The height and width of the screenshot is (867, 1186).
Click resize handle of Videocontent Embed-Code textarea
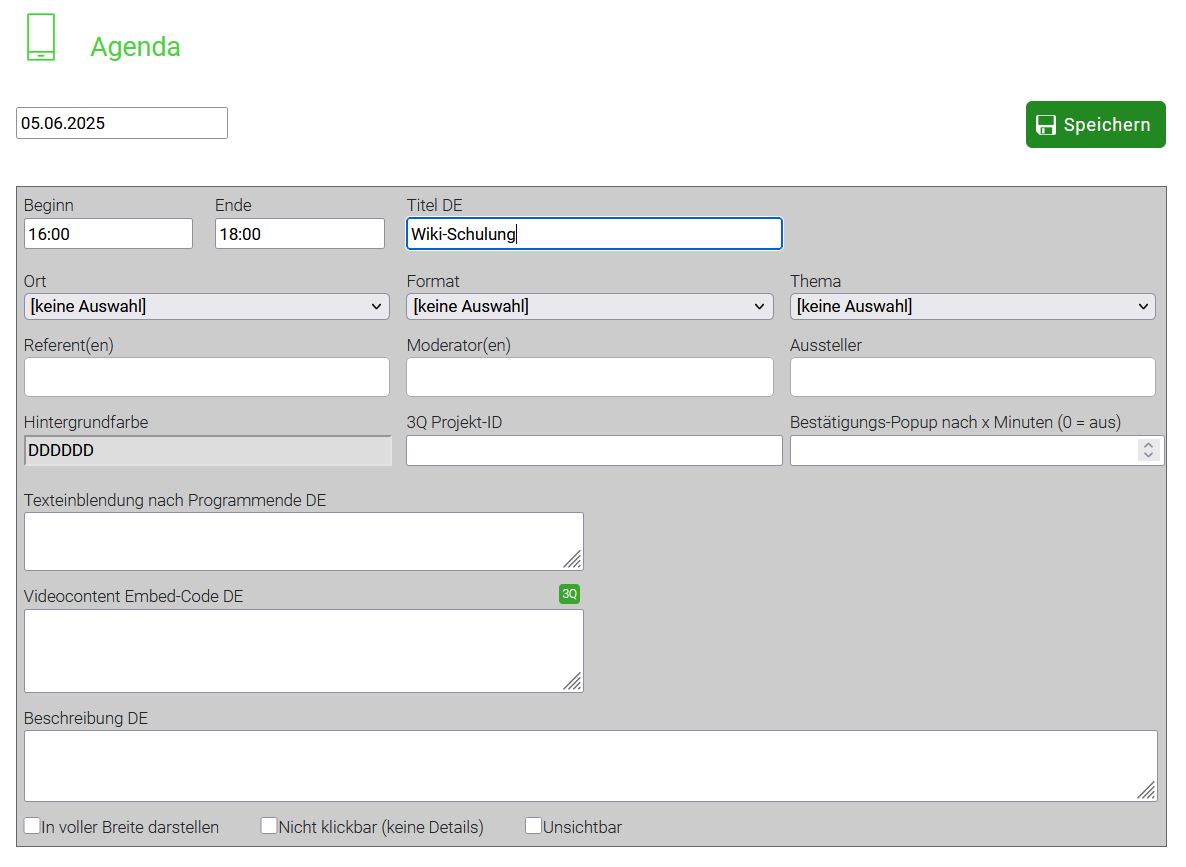(572, 681)
